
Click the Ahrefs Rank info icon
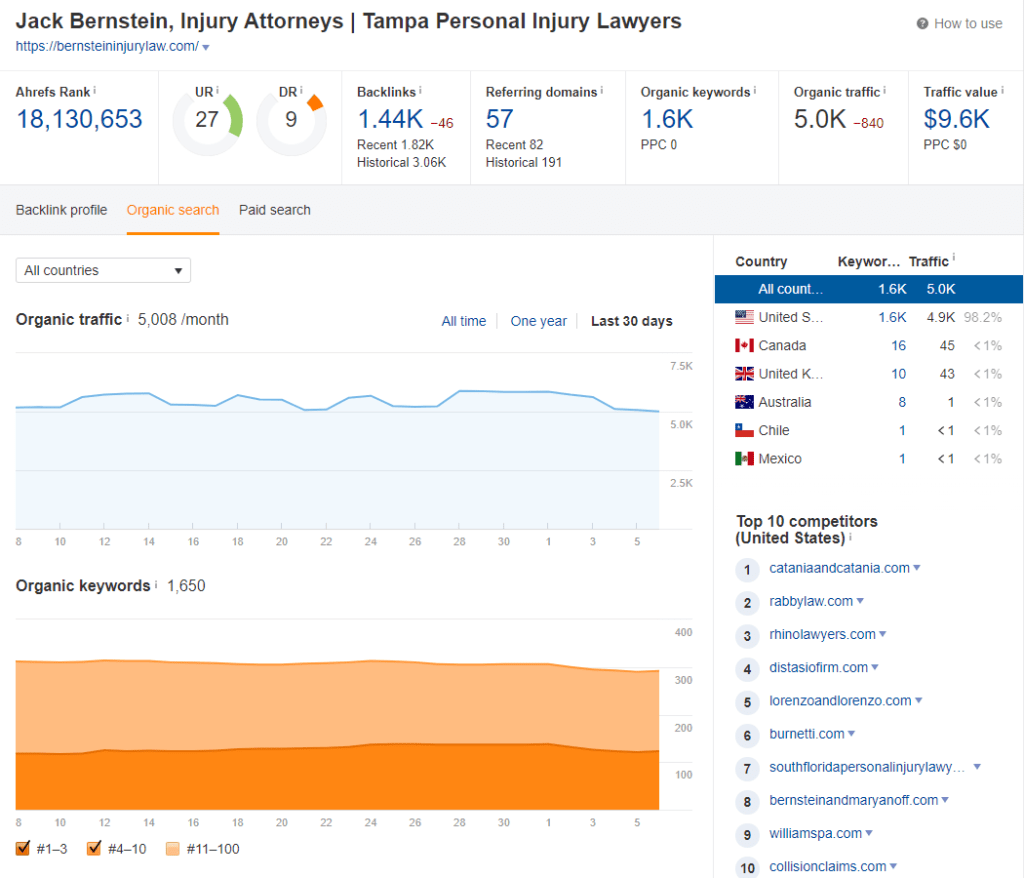click(95, 90)
